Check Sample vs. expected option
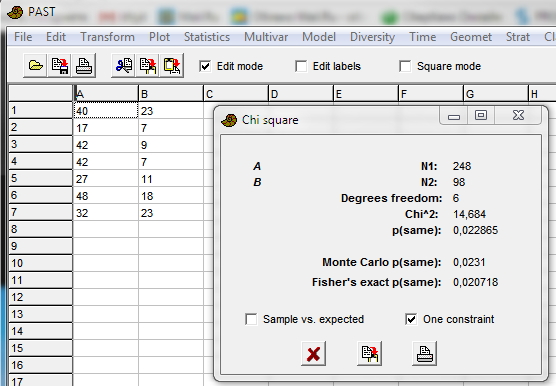Image resolution: width=556 pixels, height=386 pixels. click(x=251, y=319)
